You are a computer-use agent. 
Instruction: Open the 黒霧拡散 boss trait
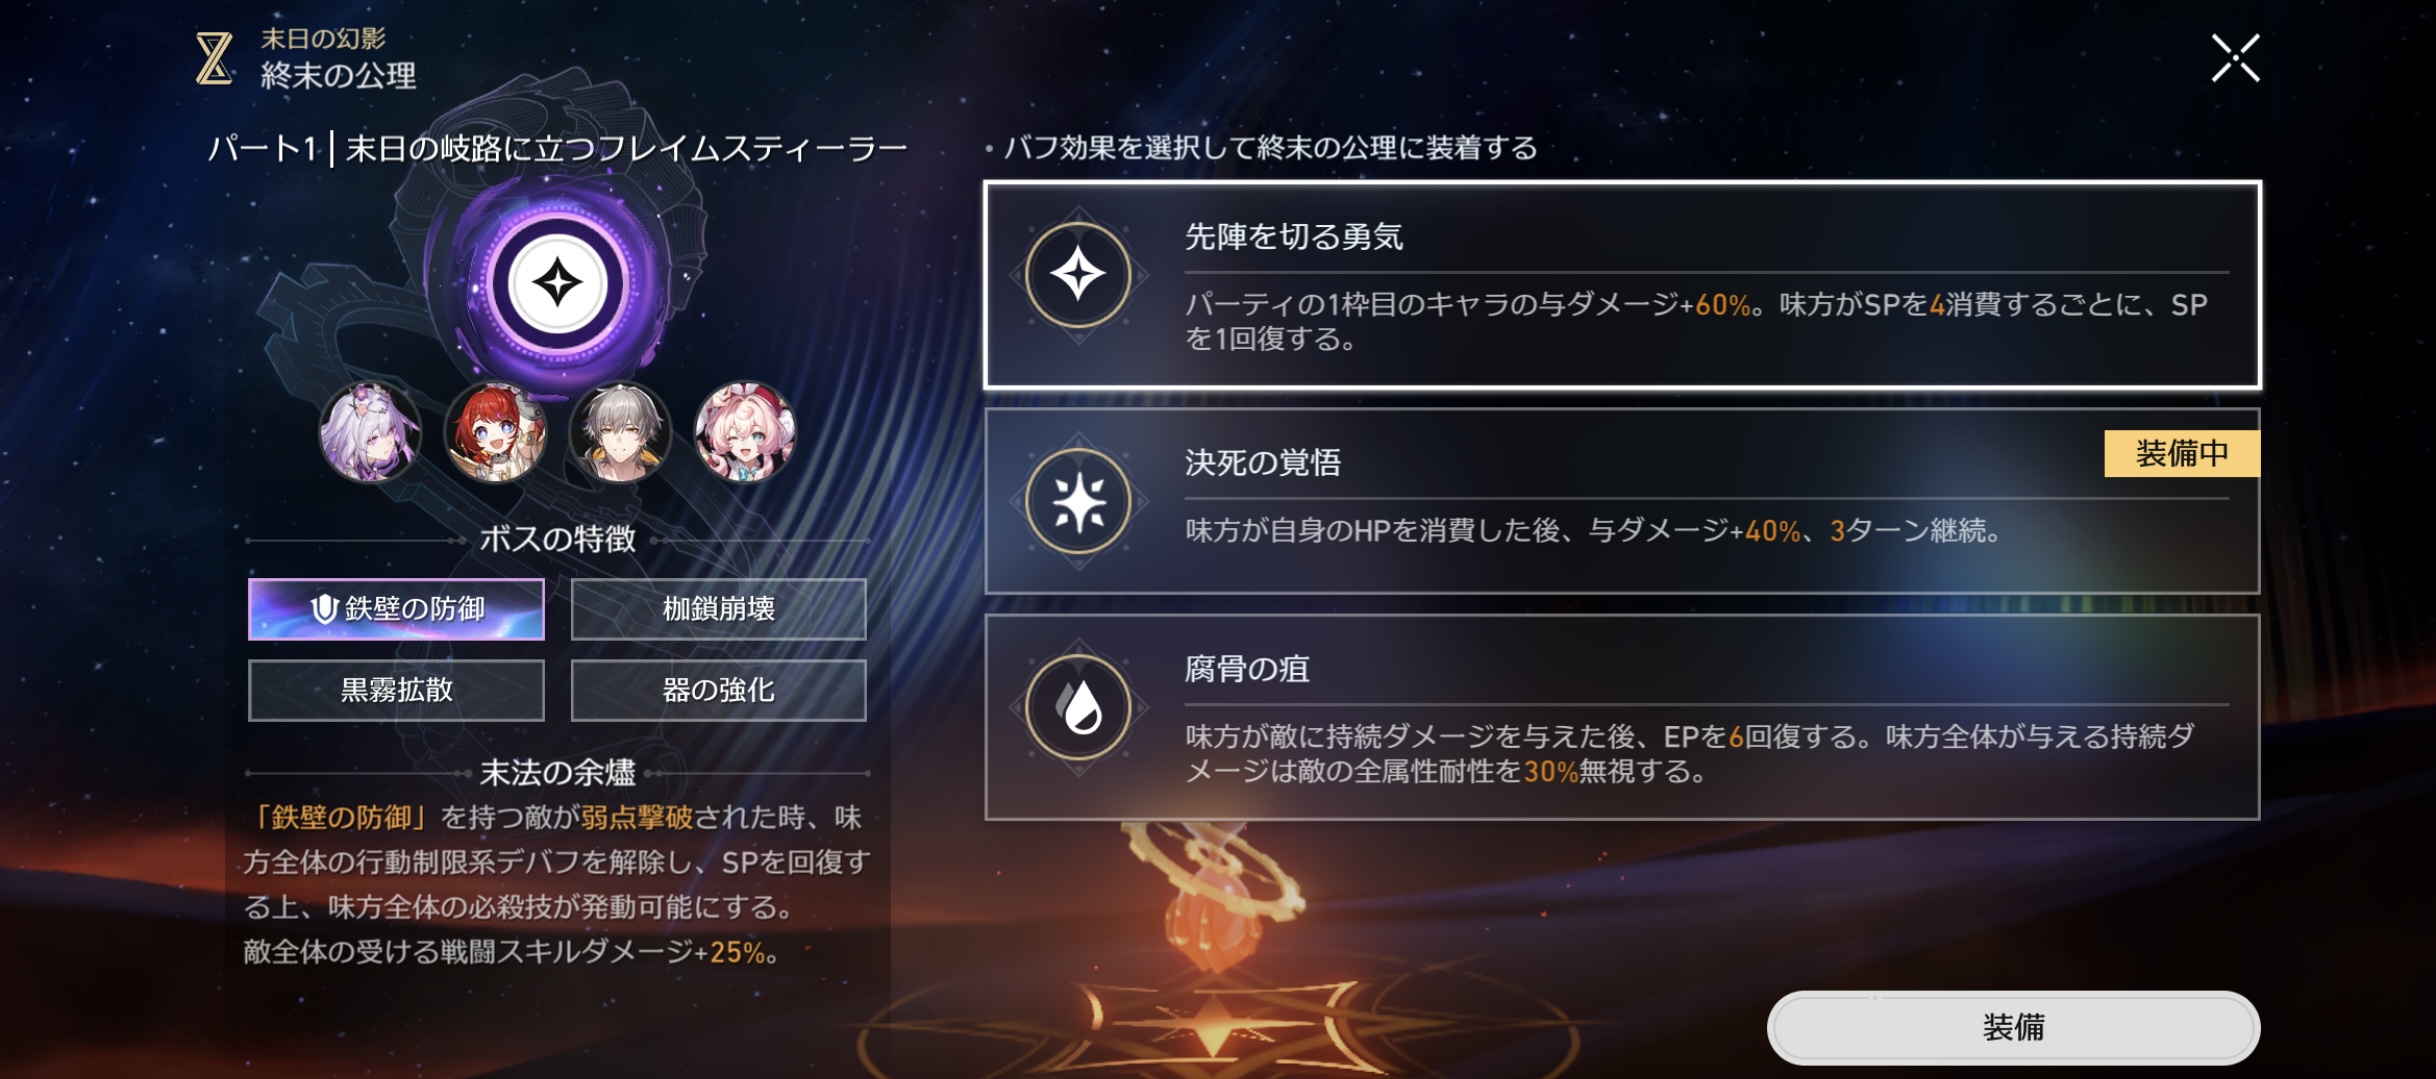tap(397, 690)
